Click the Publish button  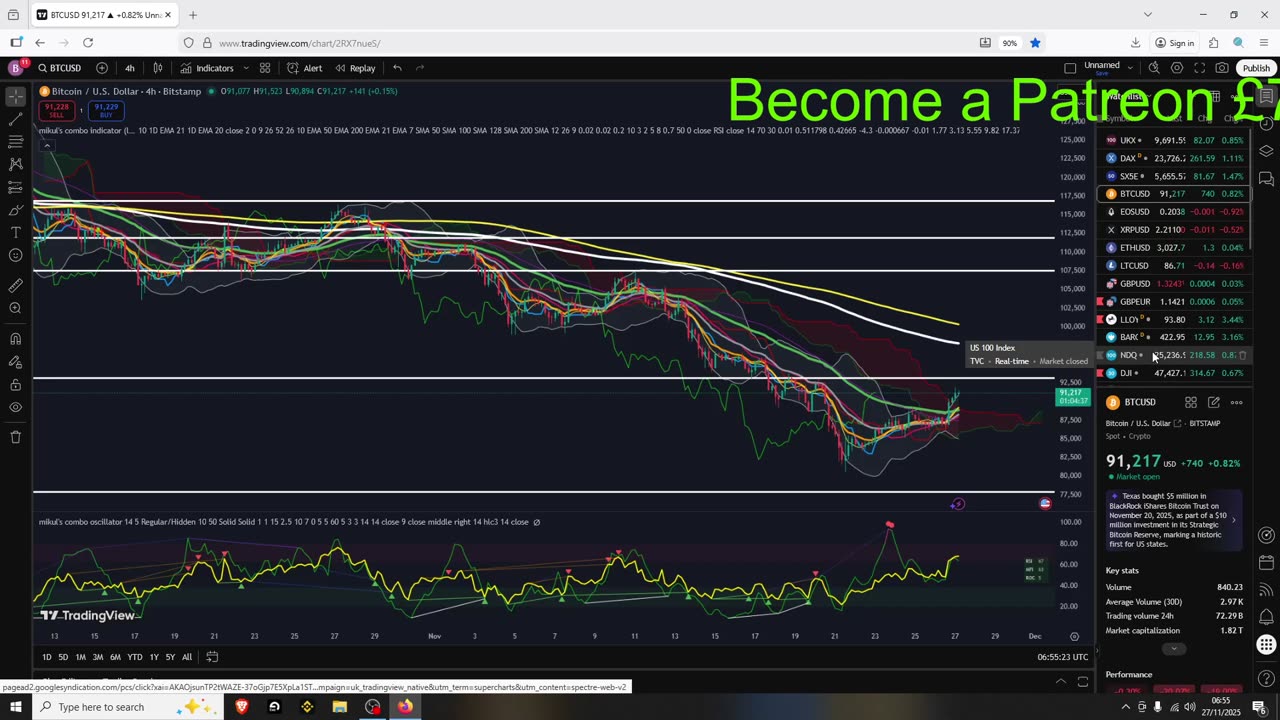[x=1256, y=68]
